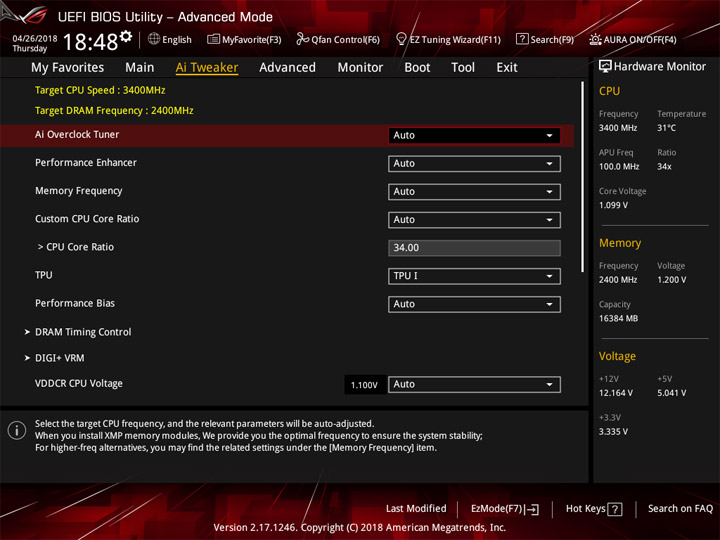Click the EZ Tuning Wizard bulb icon
The image size is (720, 540).
click(401, 39)
